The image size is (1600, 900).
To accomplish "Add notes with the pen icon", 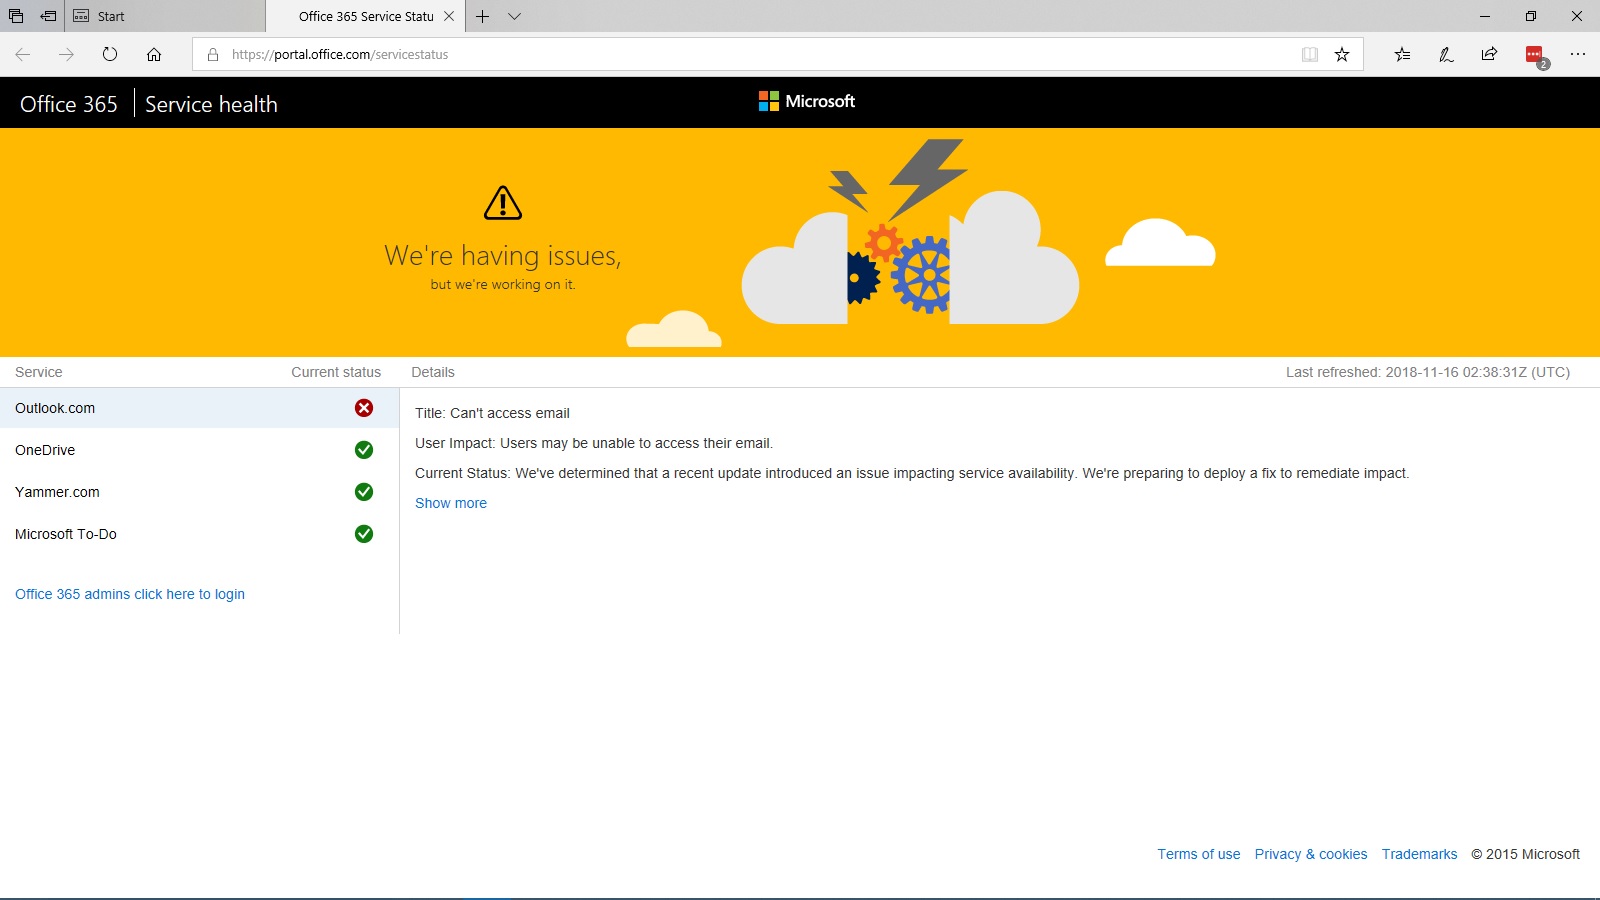I will [x=1446, y=54].
